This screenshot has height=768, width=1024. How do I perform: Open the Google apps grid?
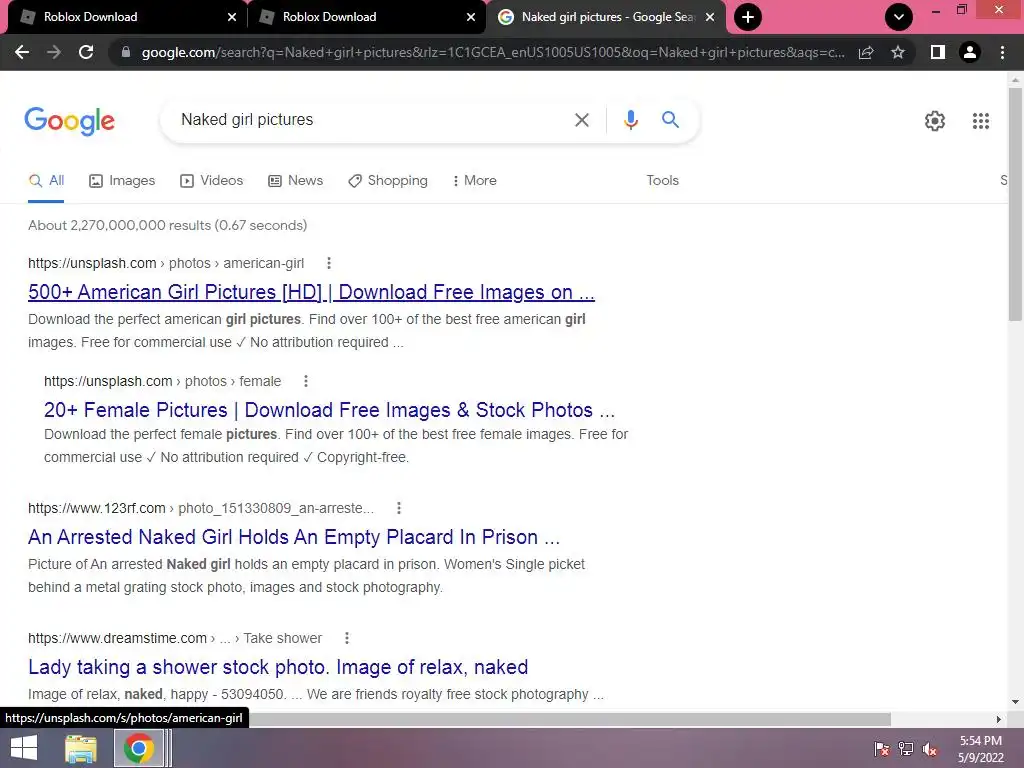pyautogui.click(x=980, y=121)
